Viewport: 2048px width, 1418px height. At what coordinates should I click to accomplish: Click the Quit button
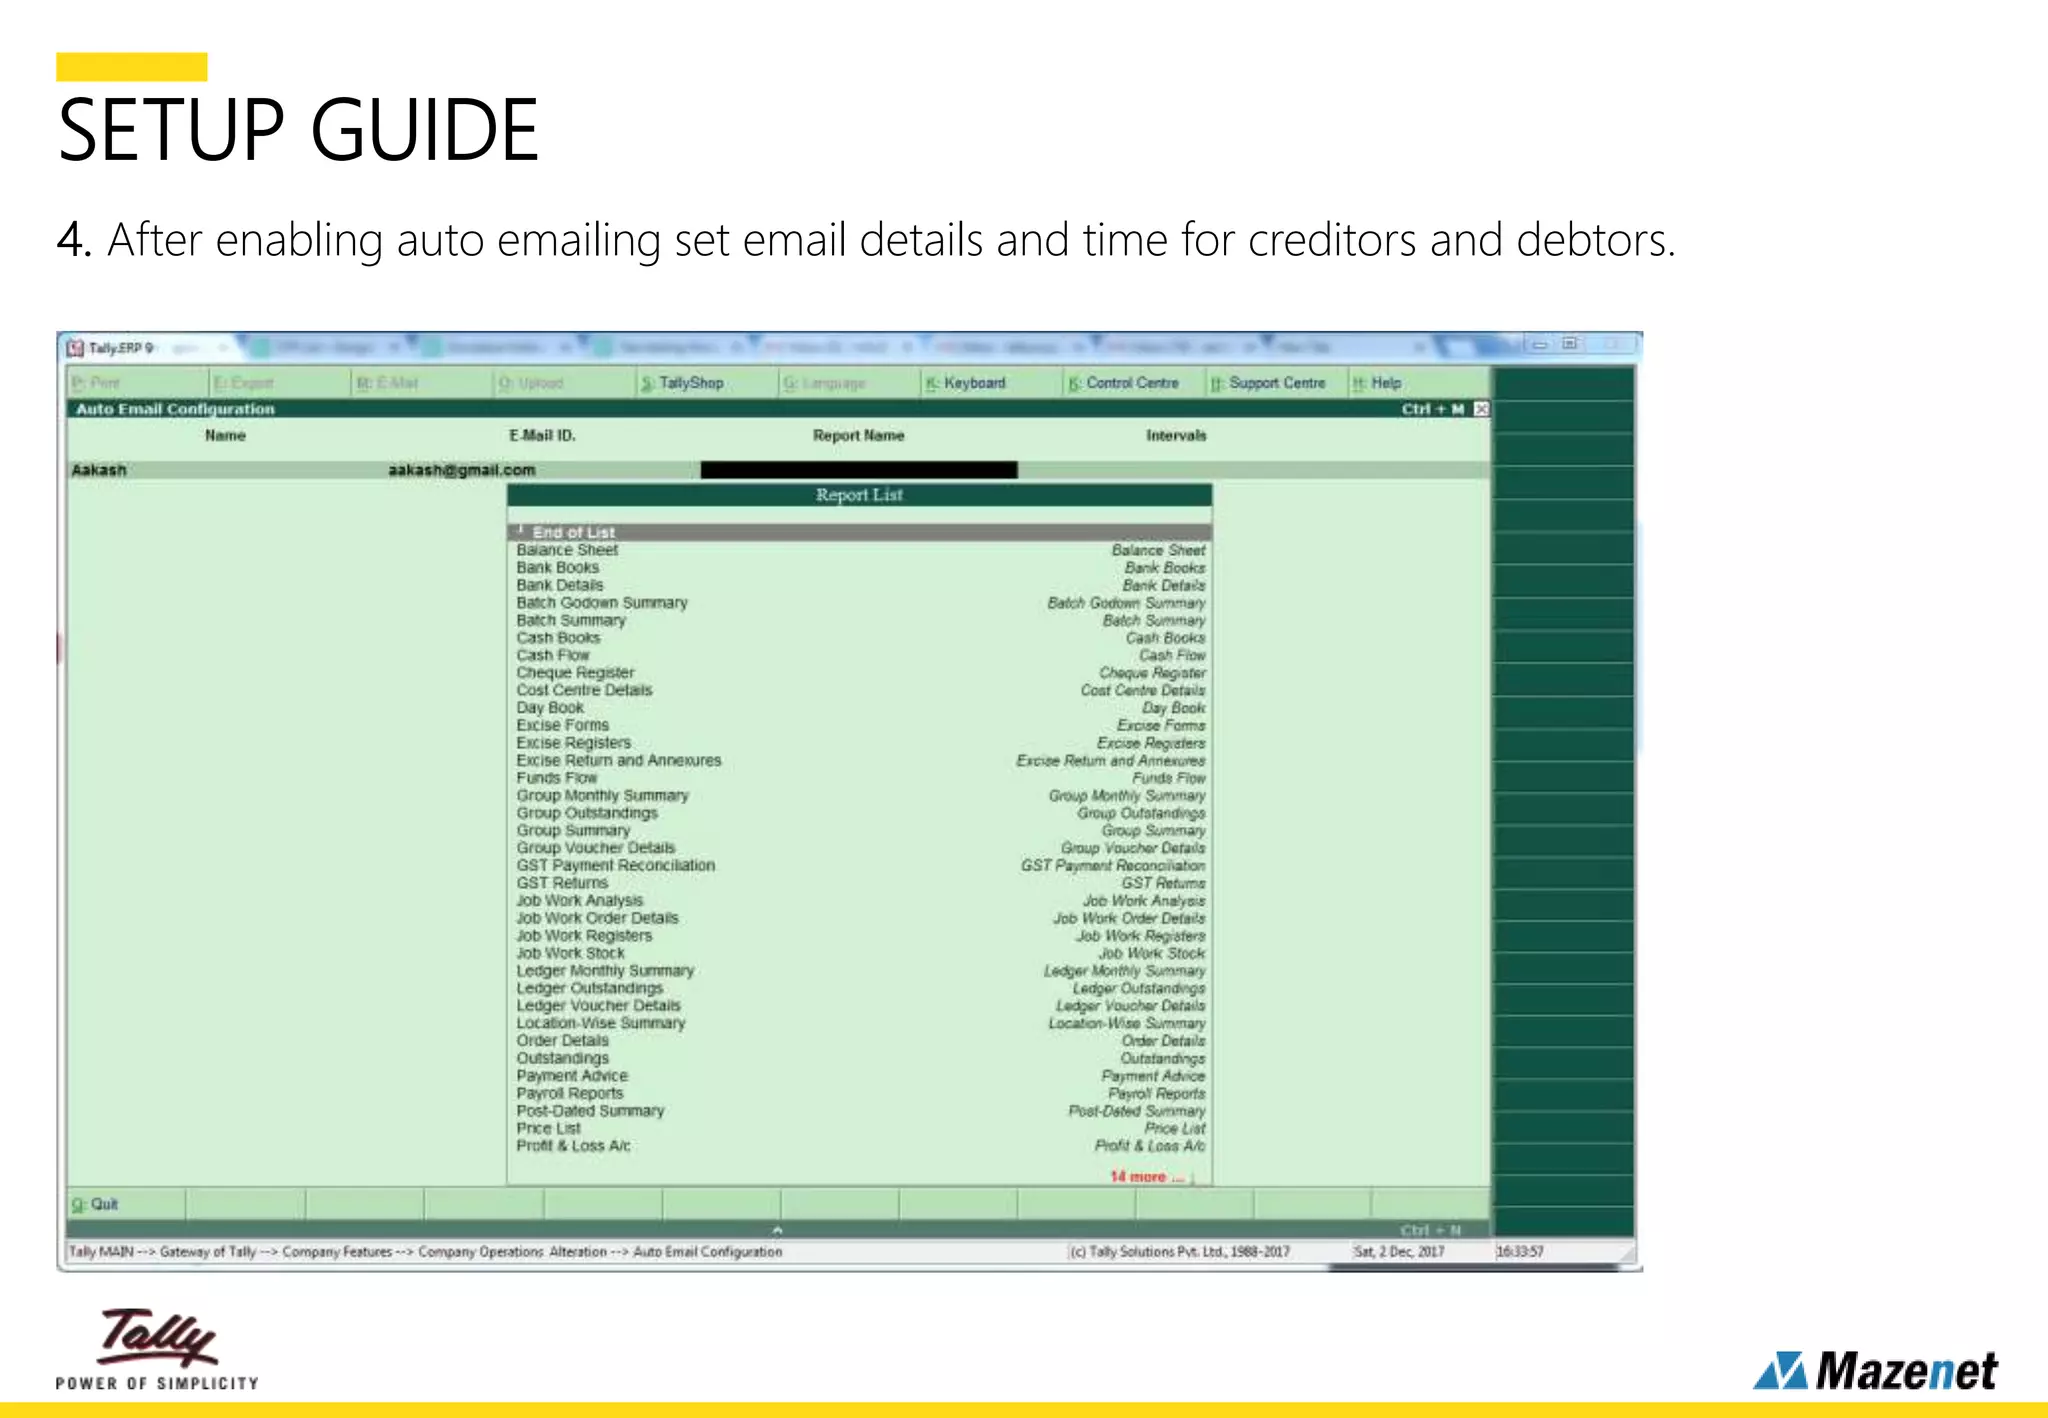coord(96,1204)
